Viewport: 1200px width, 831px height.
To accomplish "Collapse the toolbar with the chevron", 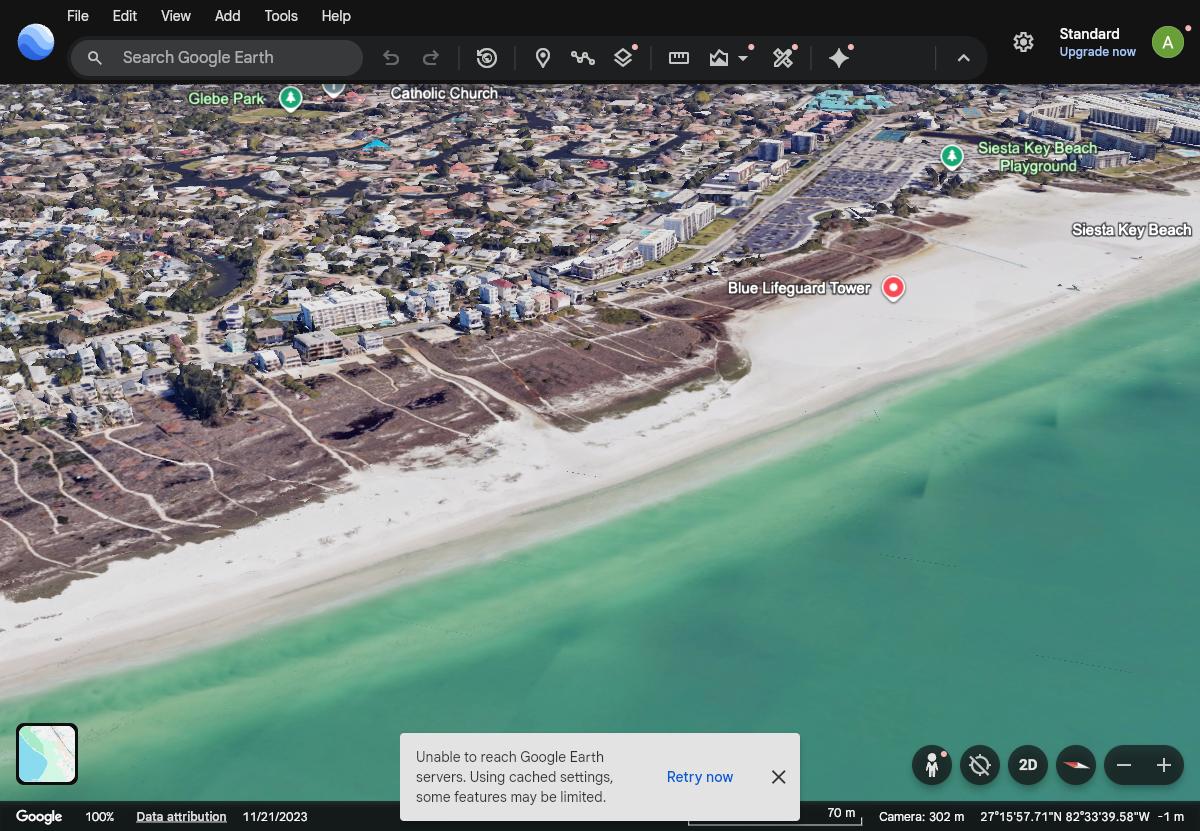I will point(963,58).
